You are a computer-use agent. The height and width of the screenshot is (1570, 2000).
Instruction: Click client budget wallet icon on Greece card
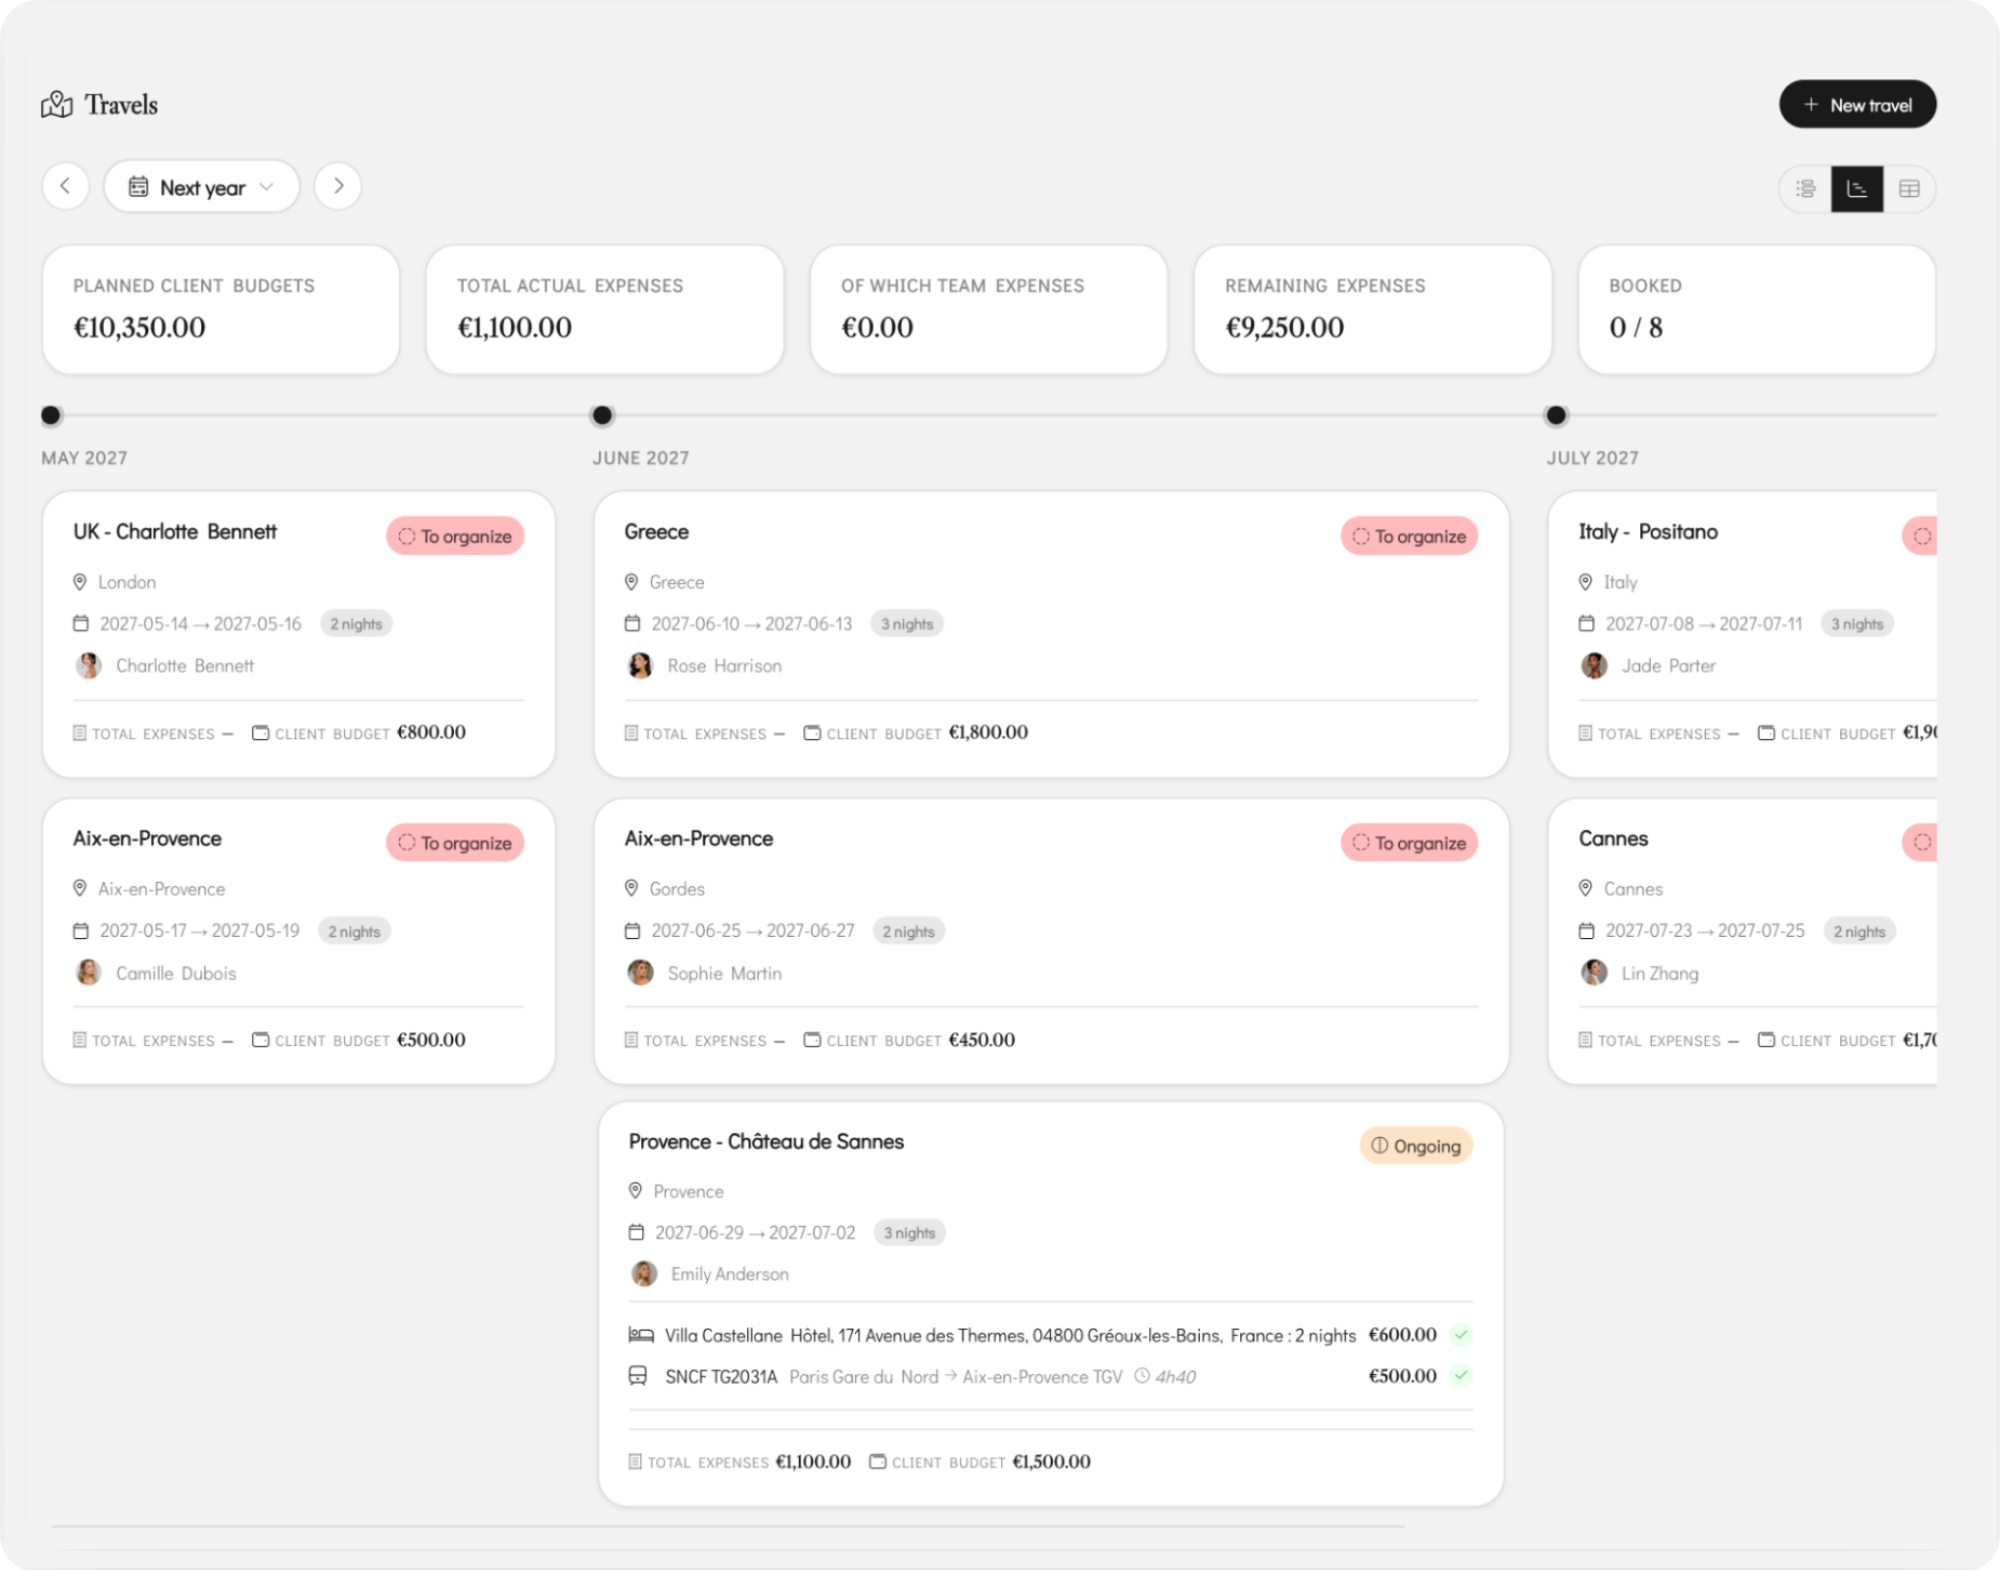pyautogui.click(x=812, y=733)
